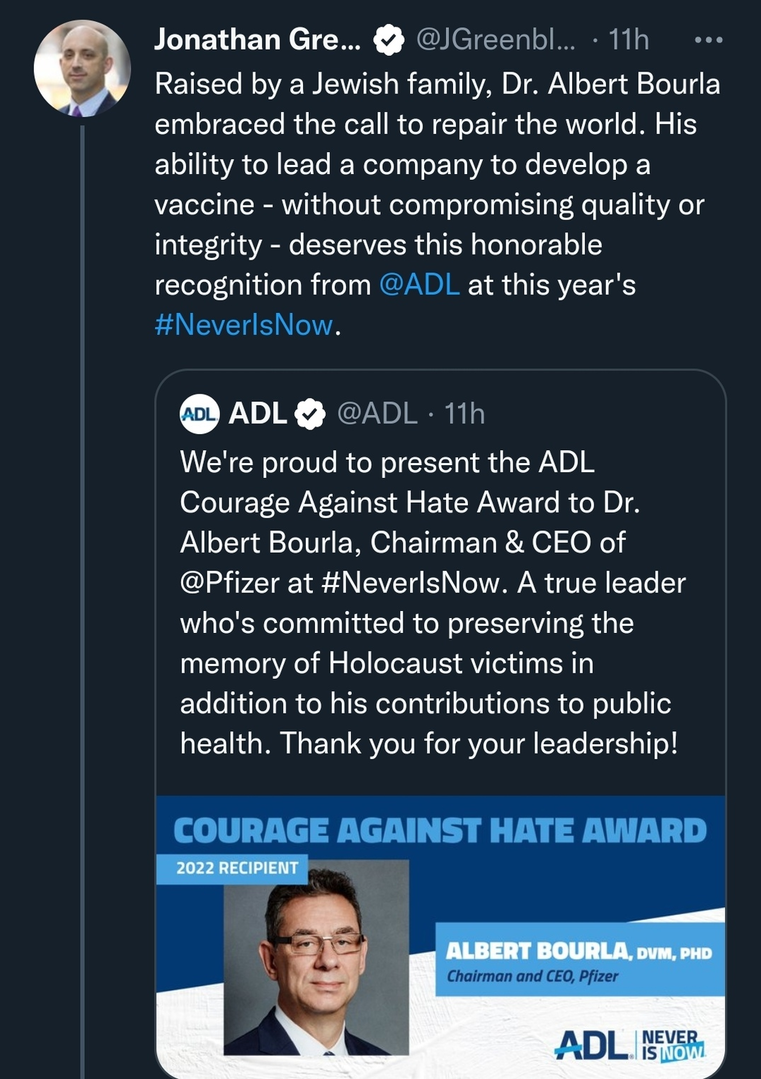The width and height of the screenshot is (761, 1079).
Task: Click the 11h timestamp on Jonathan's tweet
Action: 628,40
